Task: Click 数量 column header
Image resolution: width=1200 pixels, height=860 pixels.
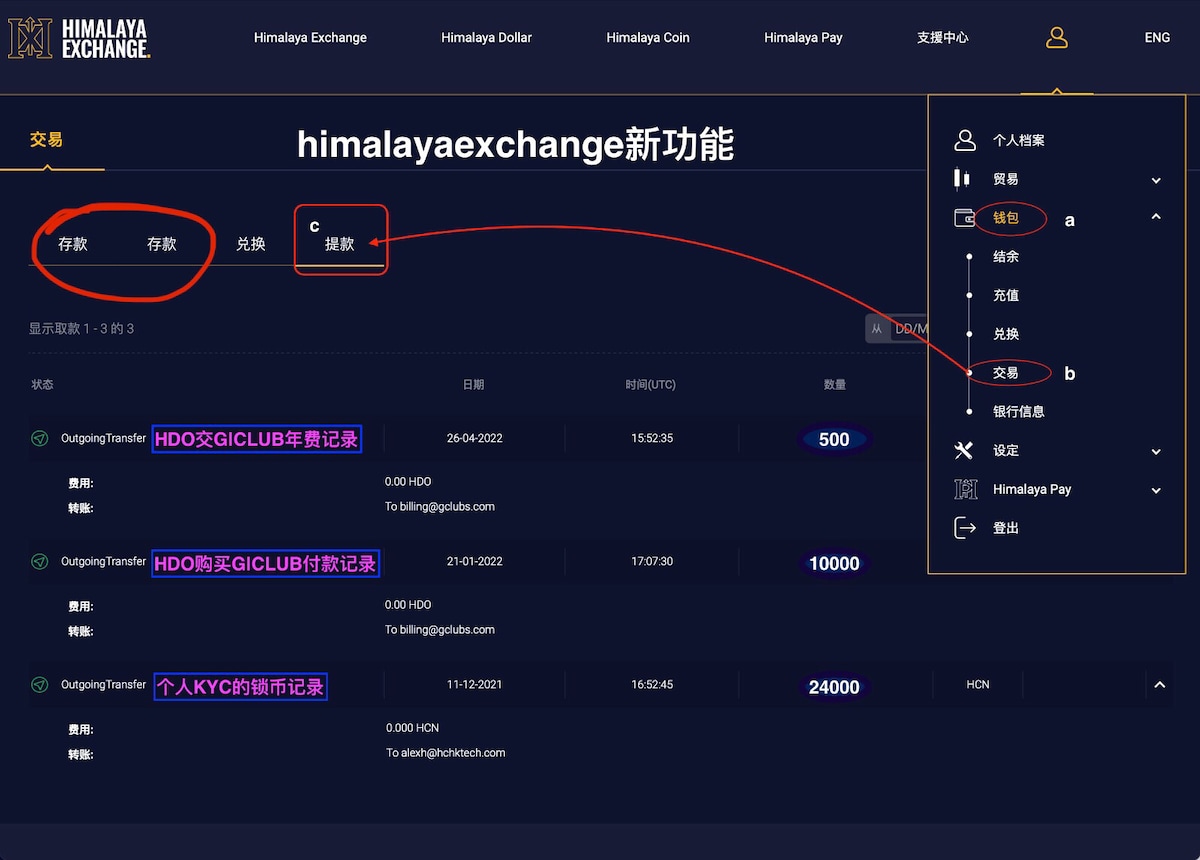Action: 834,385
